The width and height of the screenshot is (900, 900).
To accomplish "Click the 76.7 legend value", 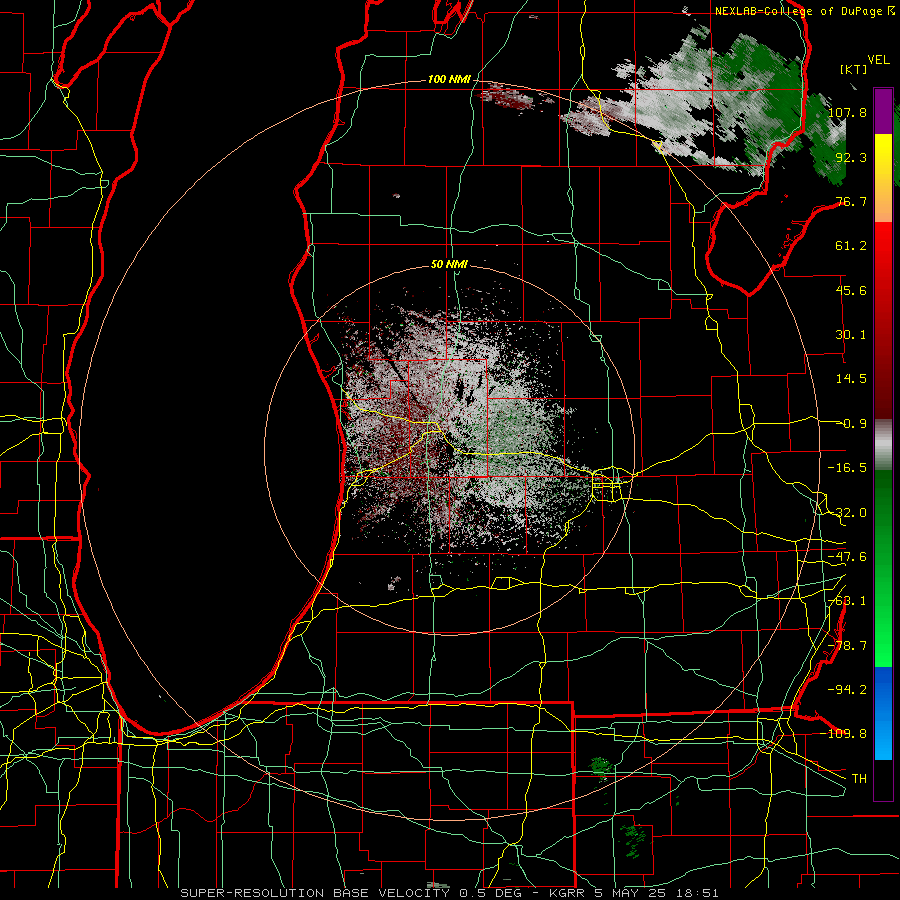I will pos(851,201).
